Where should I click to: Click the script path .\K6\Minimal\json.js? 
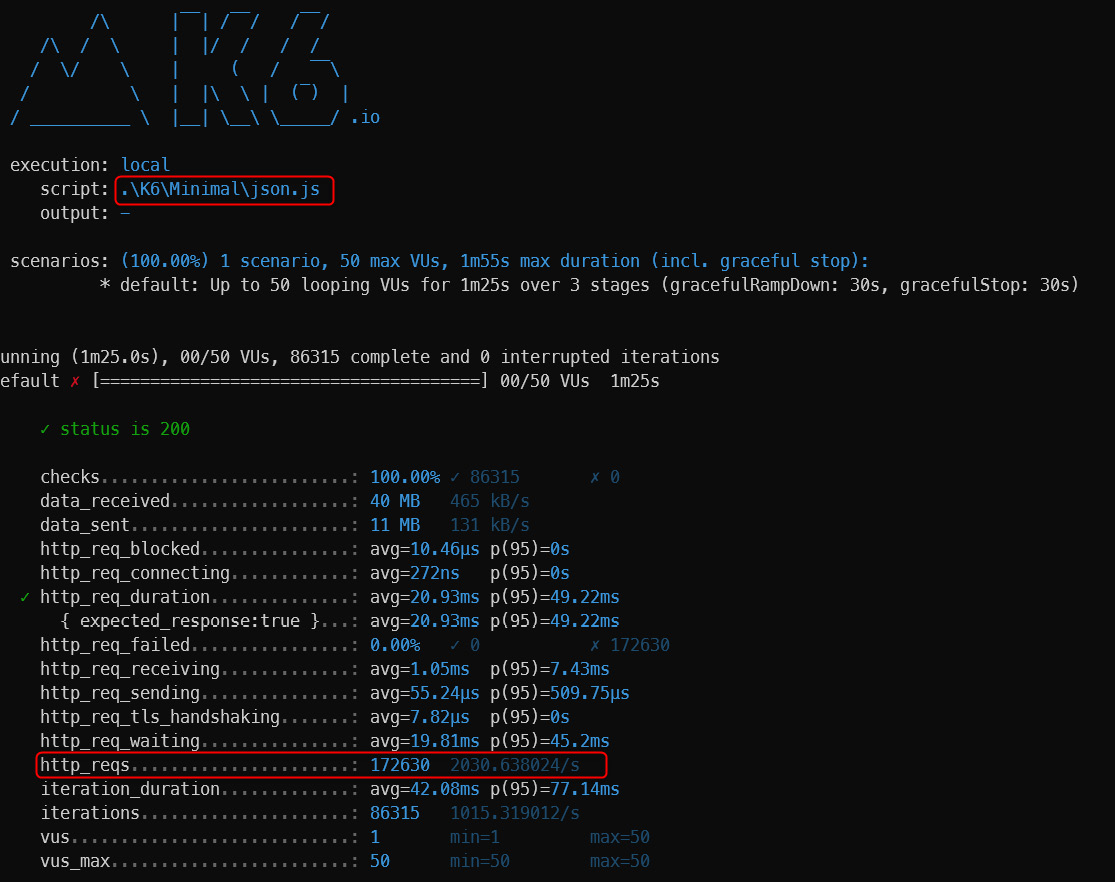tap(220, 189)
